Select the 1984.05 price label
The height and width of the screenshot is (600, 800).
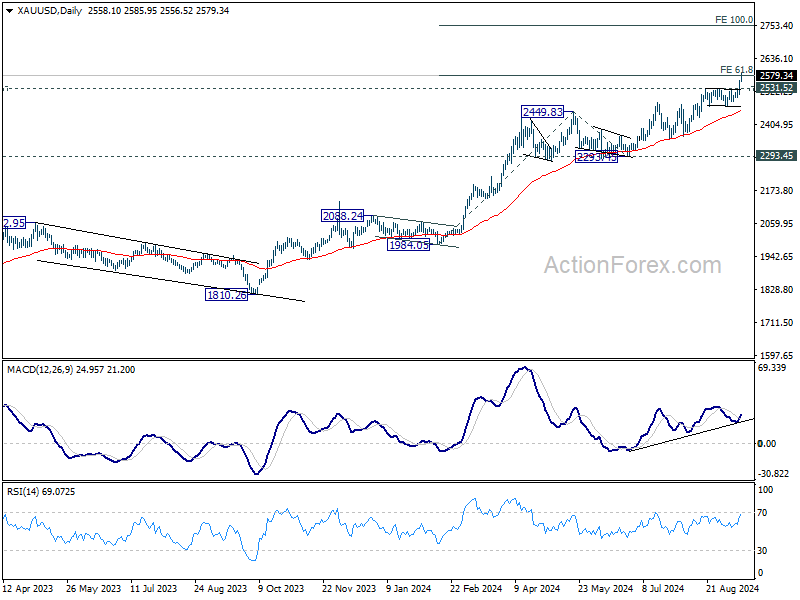point(408,243)
